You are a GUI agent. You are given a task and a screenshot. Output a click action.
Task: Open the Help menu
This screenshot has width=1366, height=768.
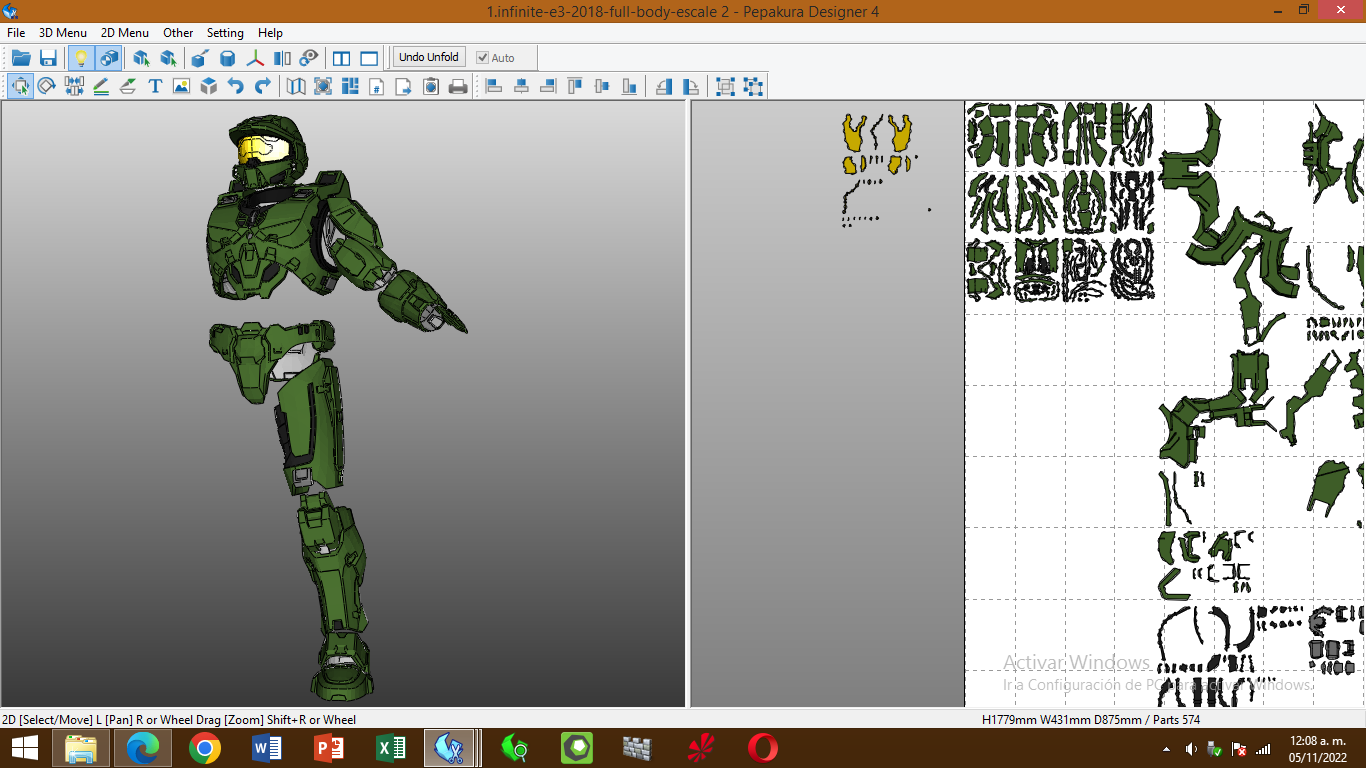270,33
